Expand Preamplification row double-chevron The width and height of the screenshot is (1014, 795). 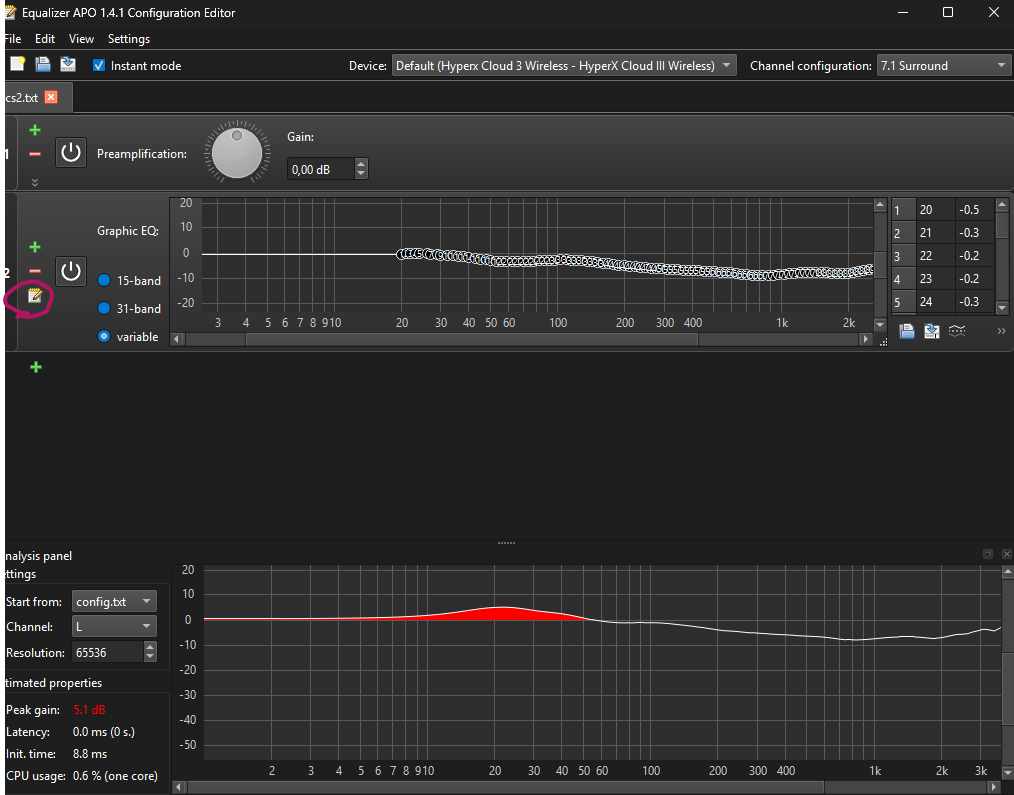[35, 182]
